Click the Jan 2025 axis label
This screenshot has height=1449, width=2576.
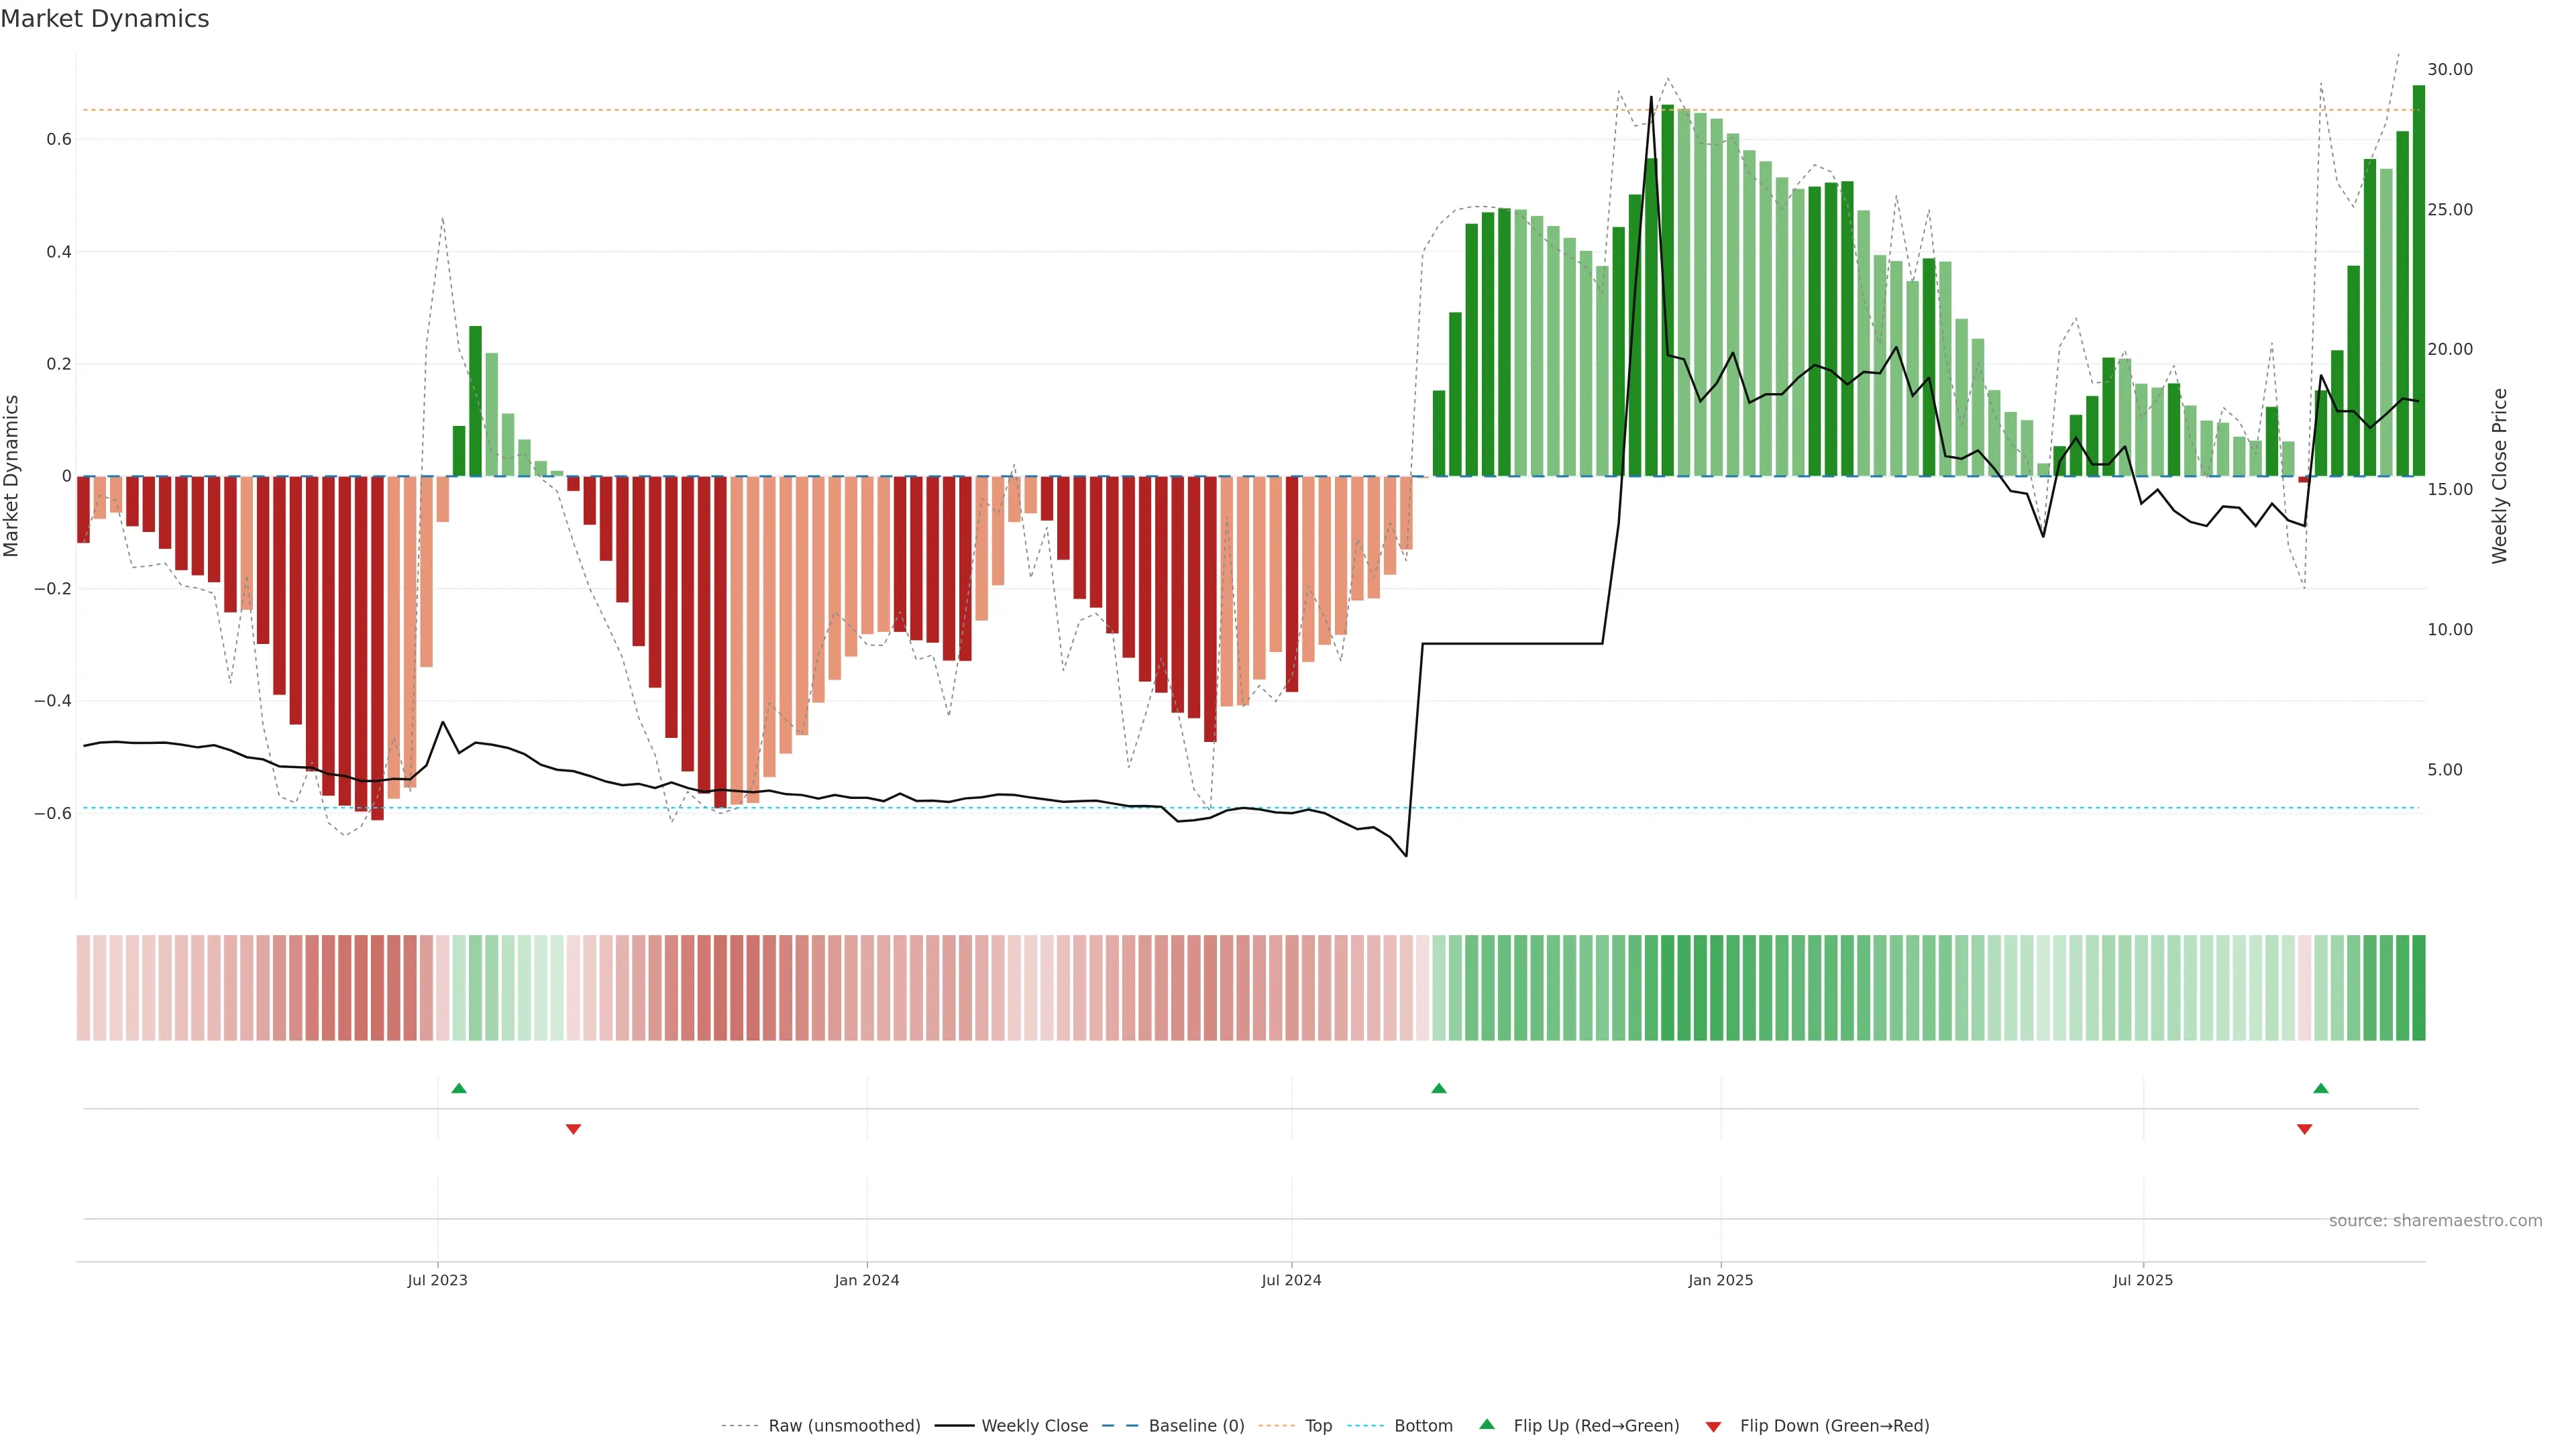click(x=1720, y=1280)
